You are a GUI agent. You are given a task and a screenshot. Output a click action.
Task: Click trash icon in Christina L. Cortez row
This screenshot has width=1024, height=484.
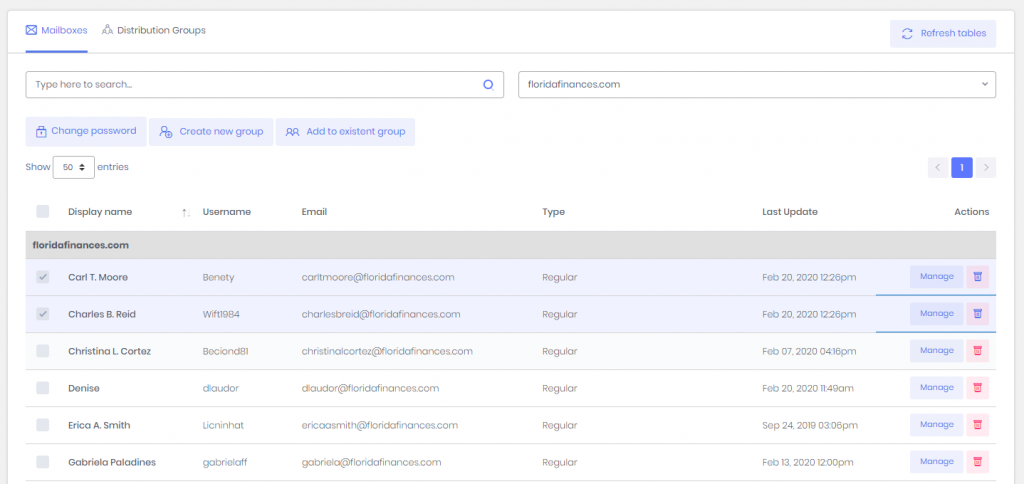978,351
